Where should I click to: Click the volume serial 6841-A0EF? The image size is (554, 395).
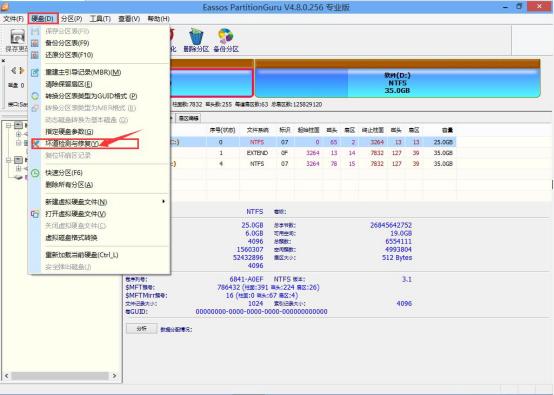click(247, 279)
